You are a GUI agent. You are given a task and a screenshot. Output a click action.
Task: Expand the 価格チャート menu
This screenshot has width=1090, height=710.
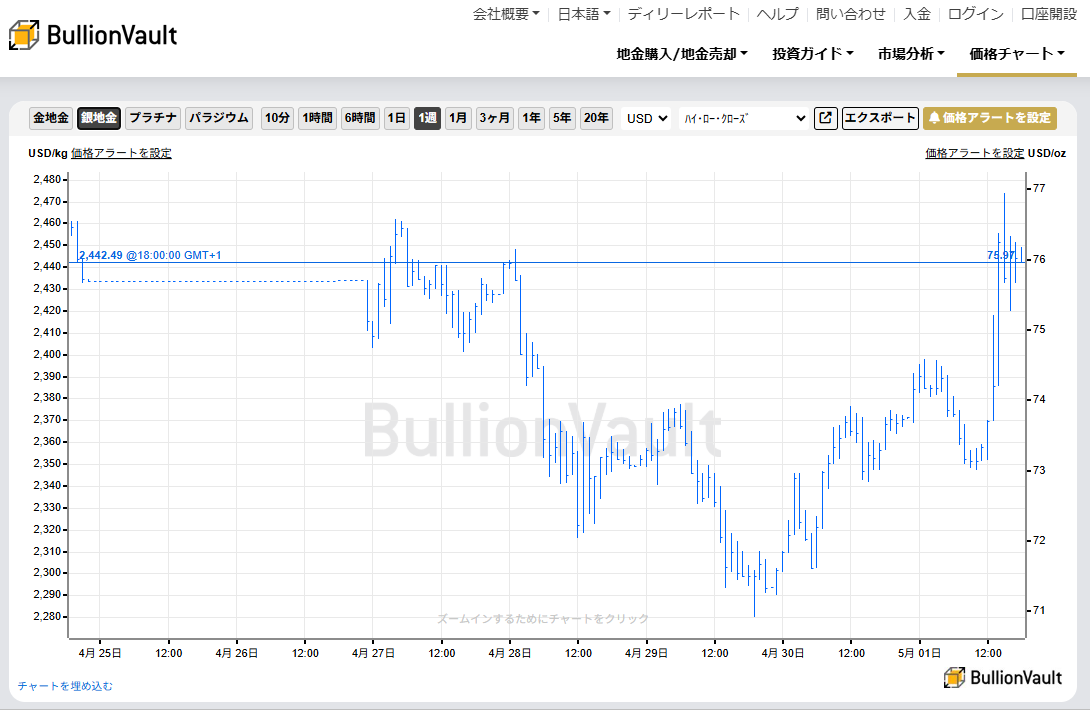click(1017, 54)
